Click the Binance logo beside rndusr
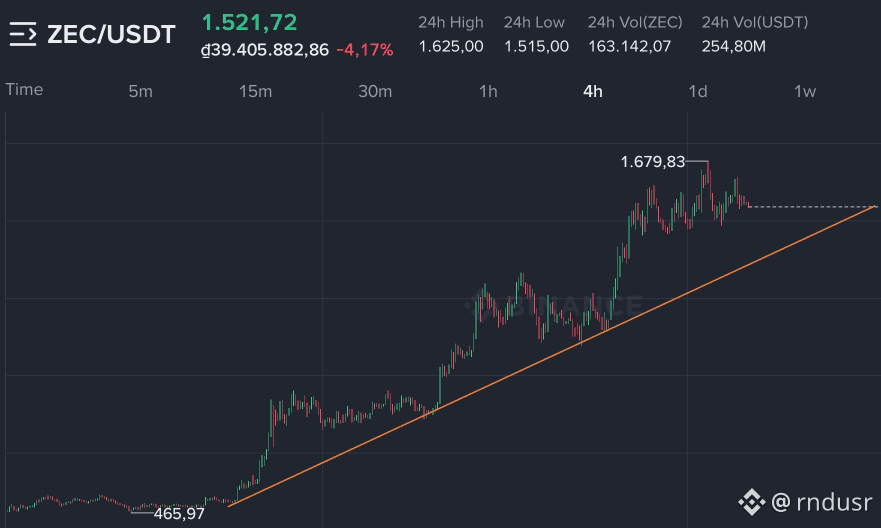The image size is (881, 528). pyautogui.click(x=751, y=502)
